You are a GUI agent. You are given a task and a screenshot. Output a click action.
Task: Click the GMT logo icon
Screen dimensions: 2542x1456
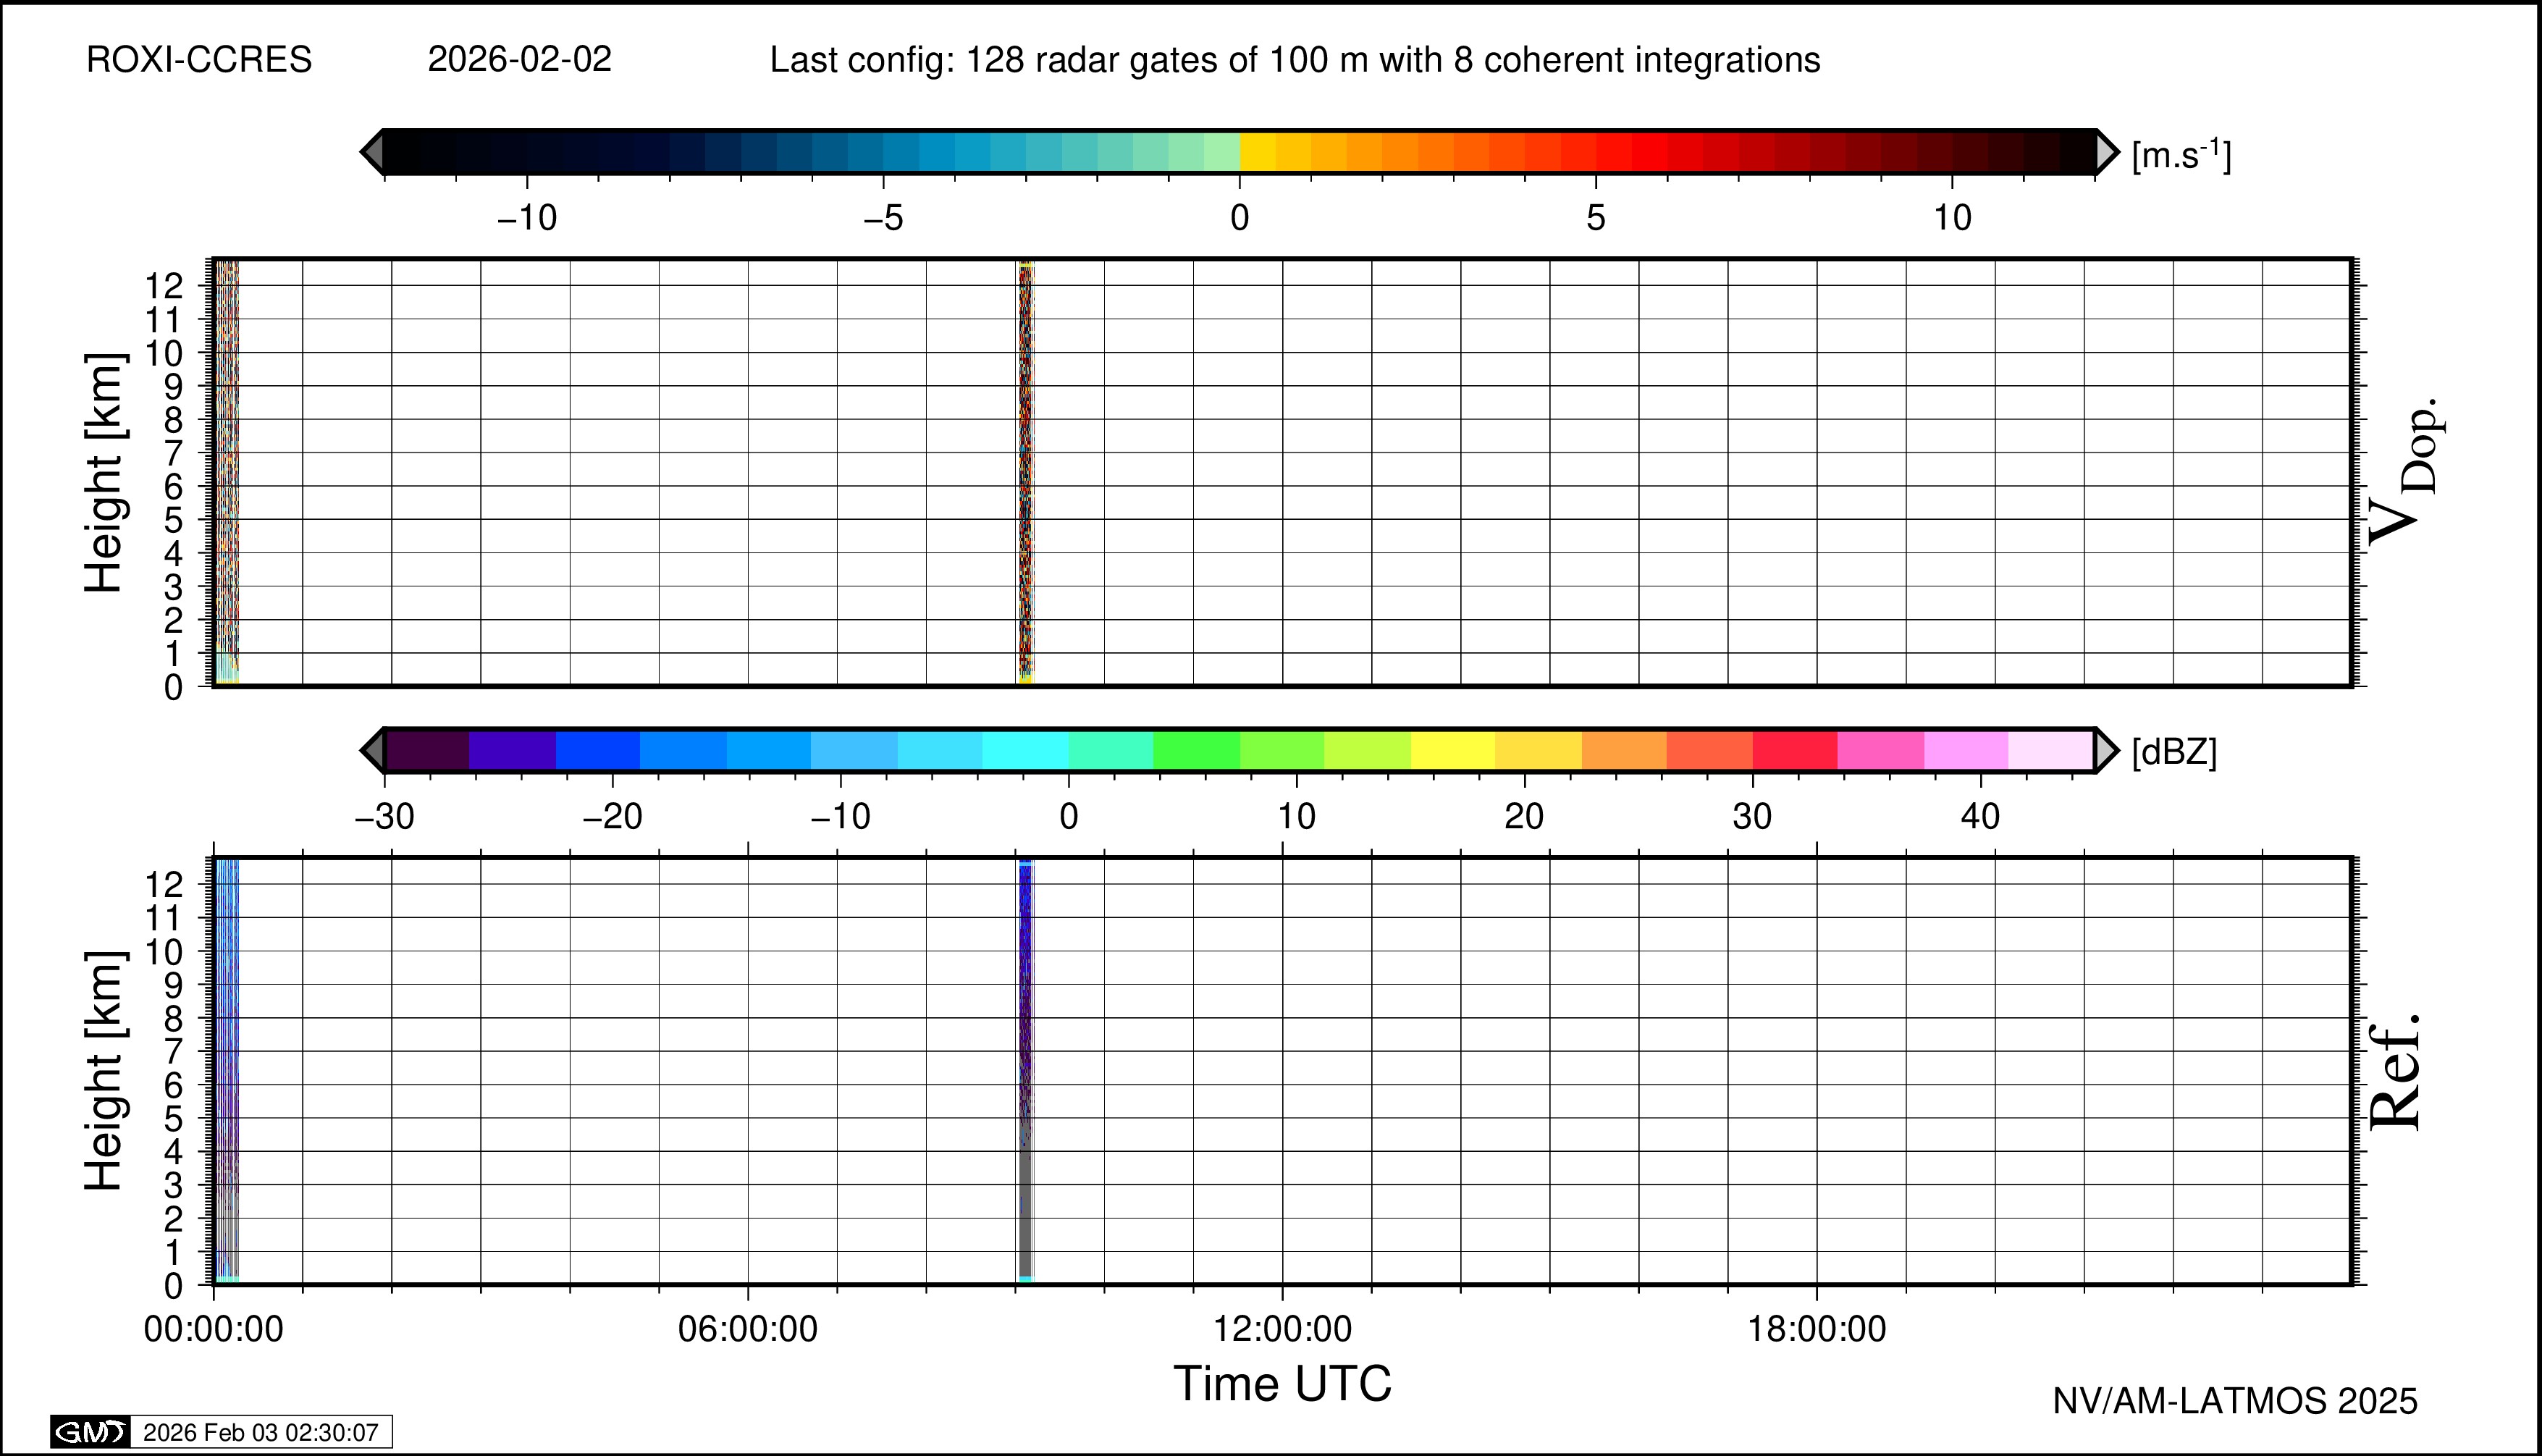tap(90, 1432)
